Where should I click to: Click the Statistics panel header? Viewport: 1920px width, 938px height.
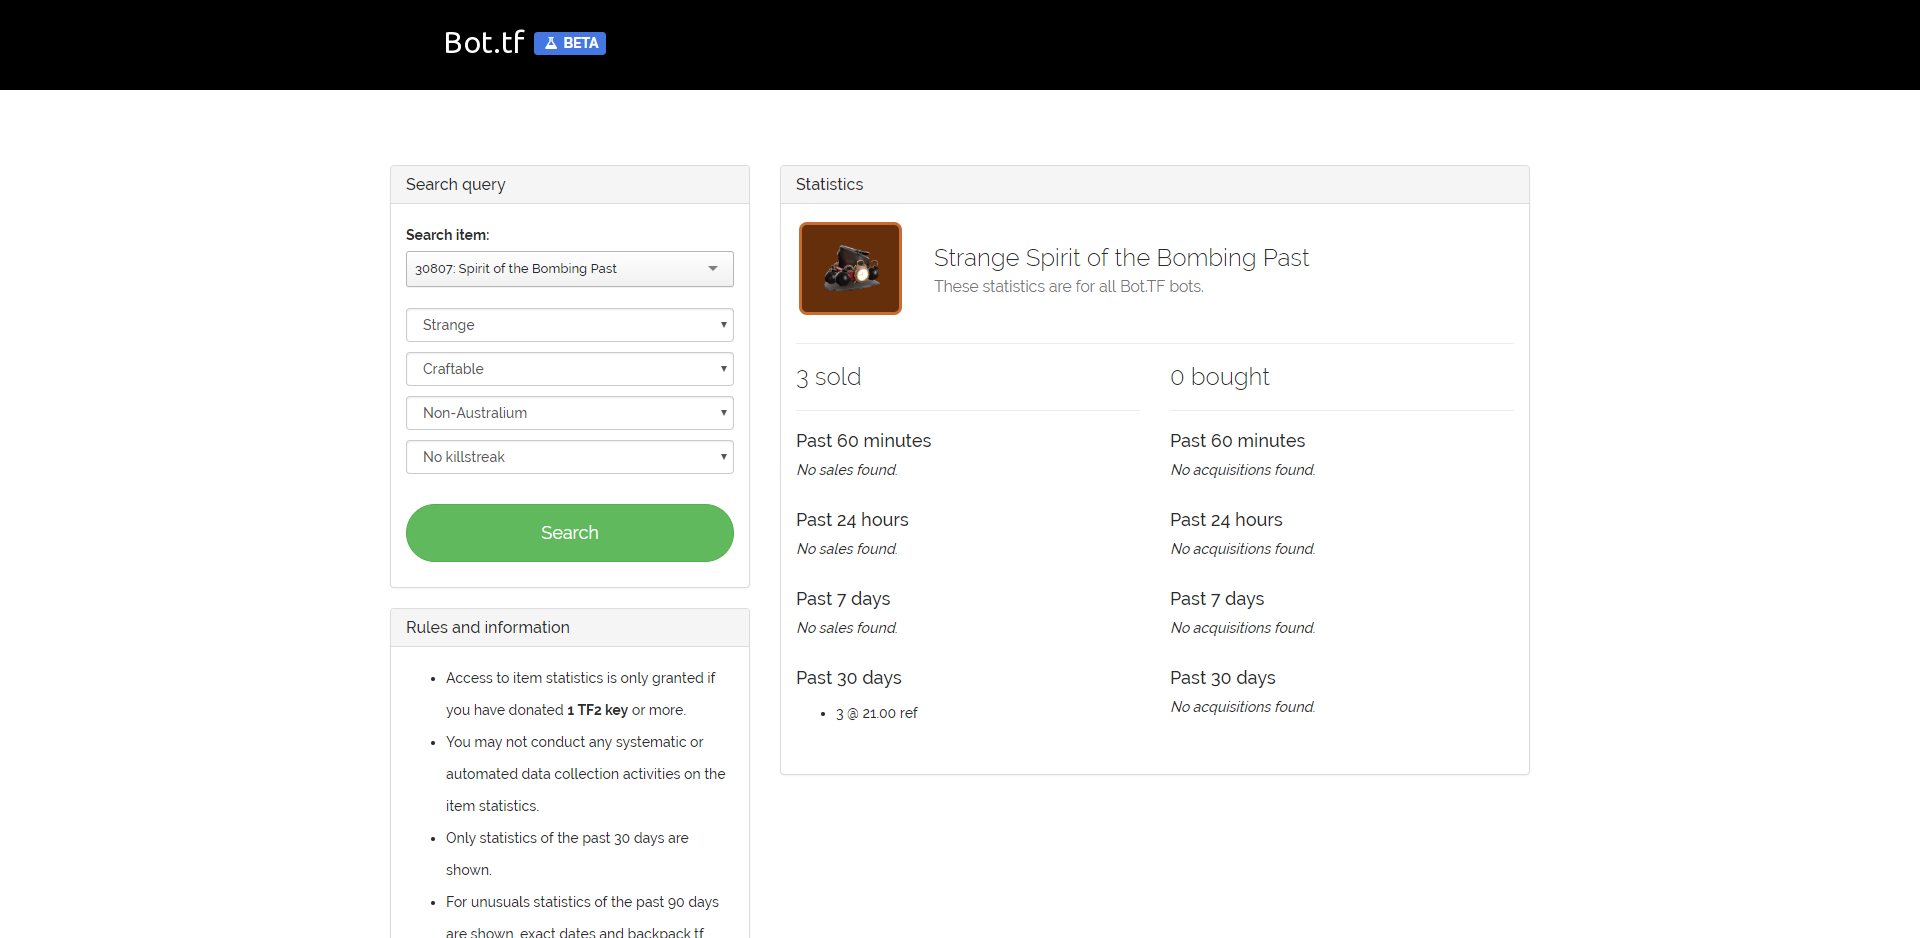pyautogui.click(x=1155, y=185)
